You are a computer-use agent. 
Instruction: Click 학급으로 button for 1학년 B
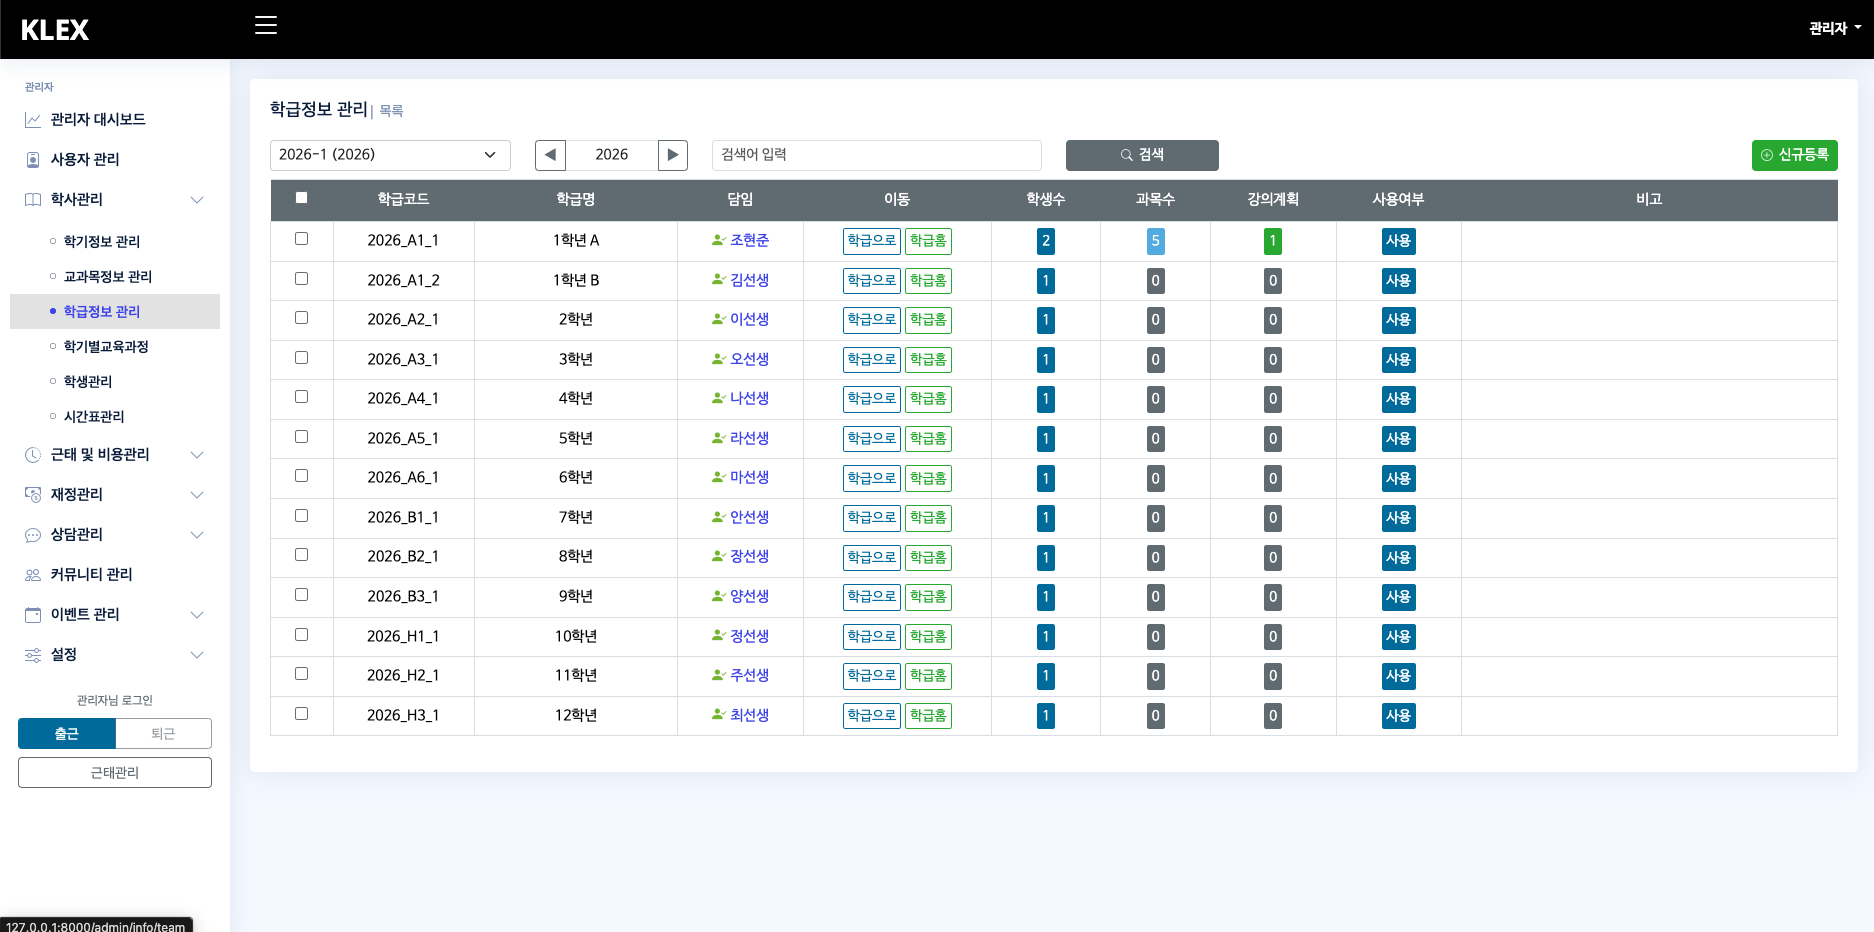tap(871, 281)
